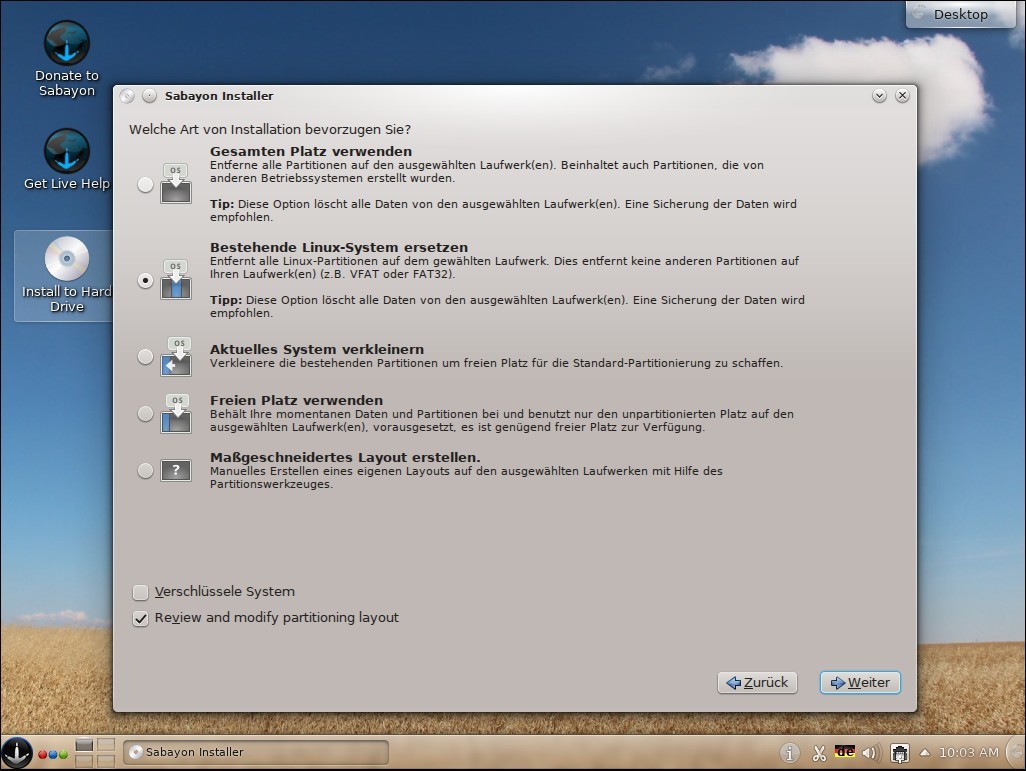Click the heading 'Gesamten Platz verwenden'
Viewport: 1026px width, 771px height.
tap(311, 151)
